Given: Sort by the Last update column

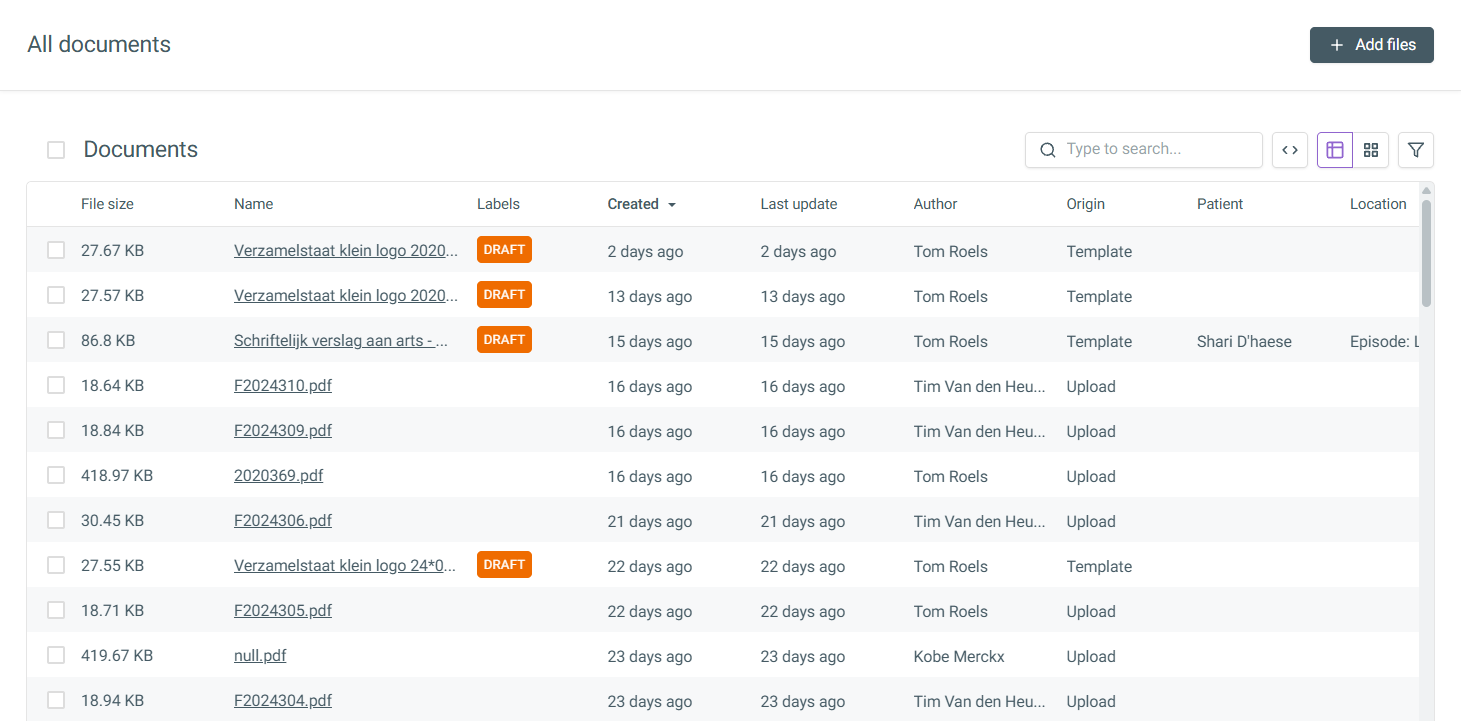Looking at the screenshot, I should (798, 204).
